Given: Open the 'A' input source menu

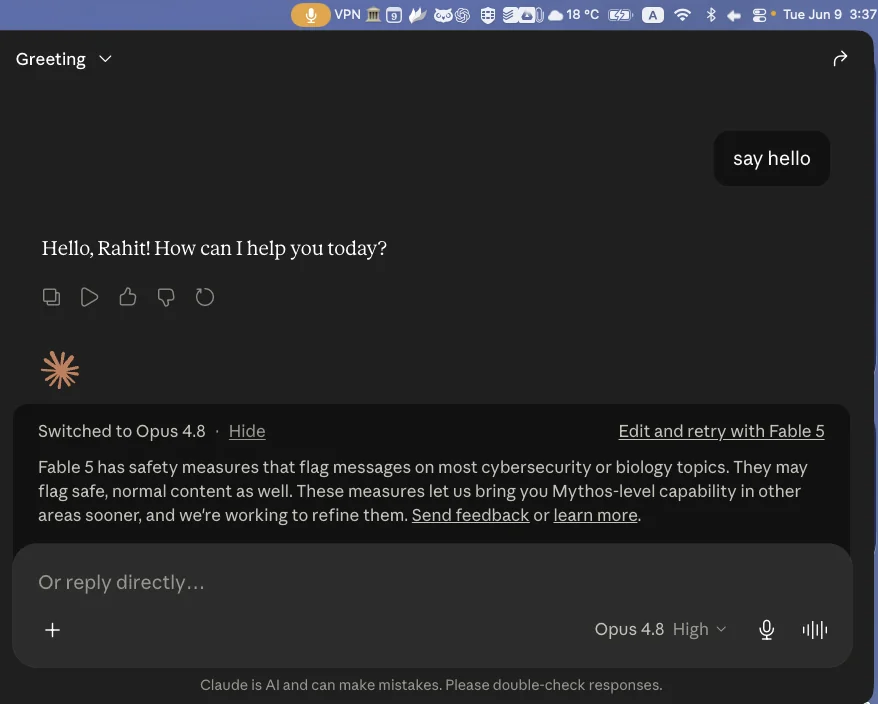Looking at the screenshot, I should pos(652,15).
